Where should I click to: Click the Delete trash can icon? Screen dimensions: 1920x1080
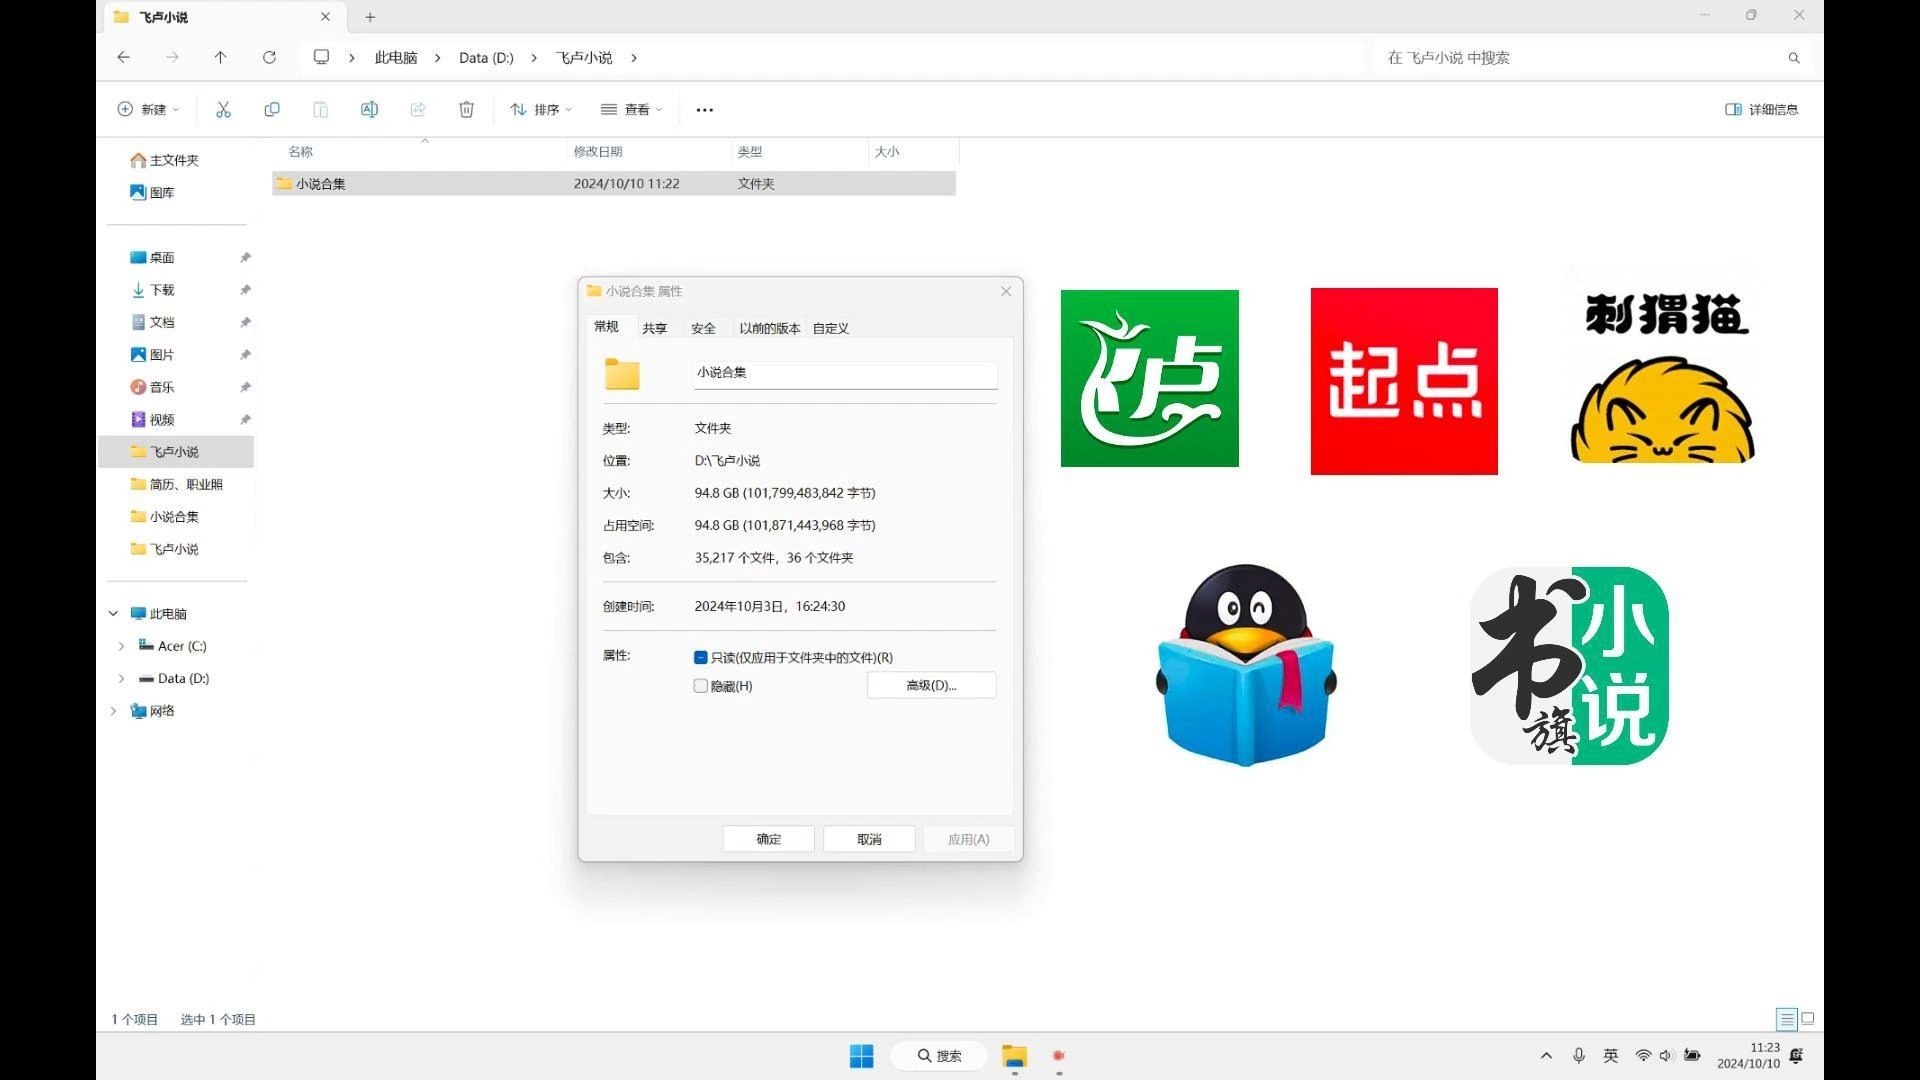(466, 110)
